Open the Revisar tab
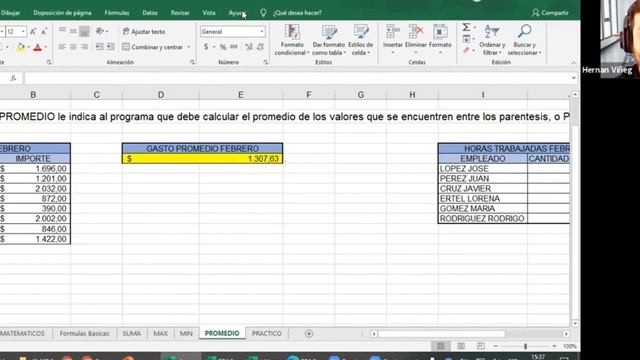Viewport: 640px width, 360px height. click(180, 13)
